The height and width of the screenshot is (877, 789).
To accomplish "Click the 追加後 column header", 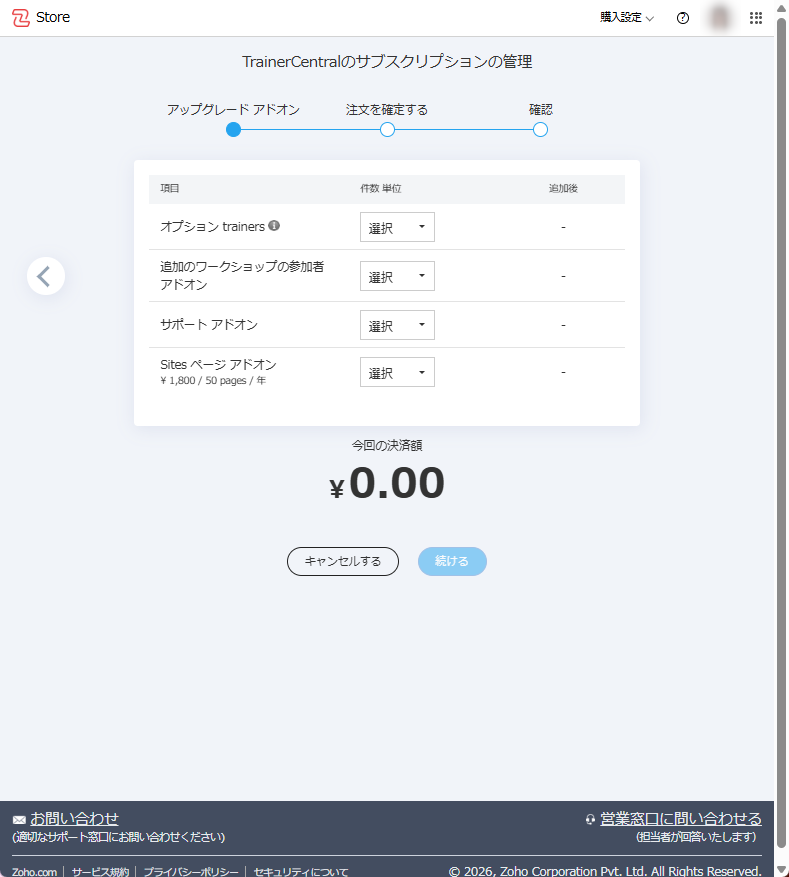I will [563, 188].
